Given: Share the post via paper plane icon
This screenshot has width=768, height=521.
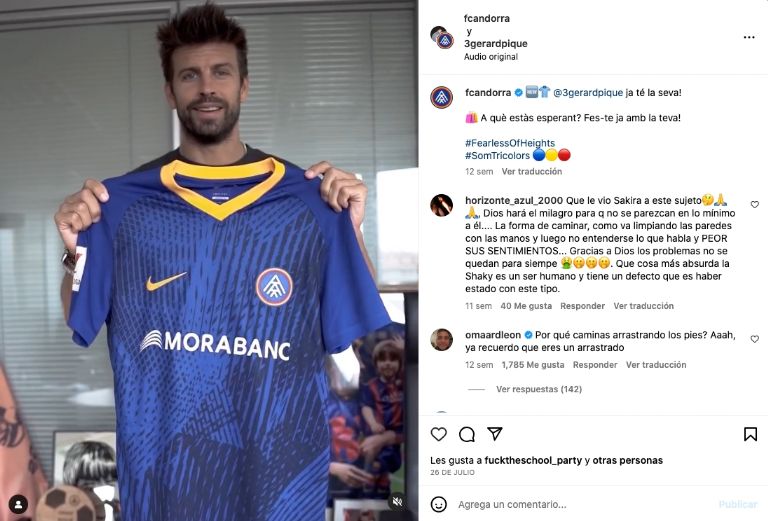Looking at the screenshot, I should click(495, 433).
